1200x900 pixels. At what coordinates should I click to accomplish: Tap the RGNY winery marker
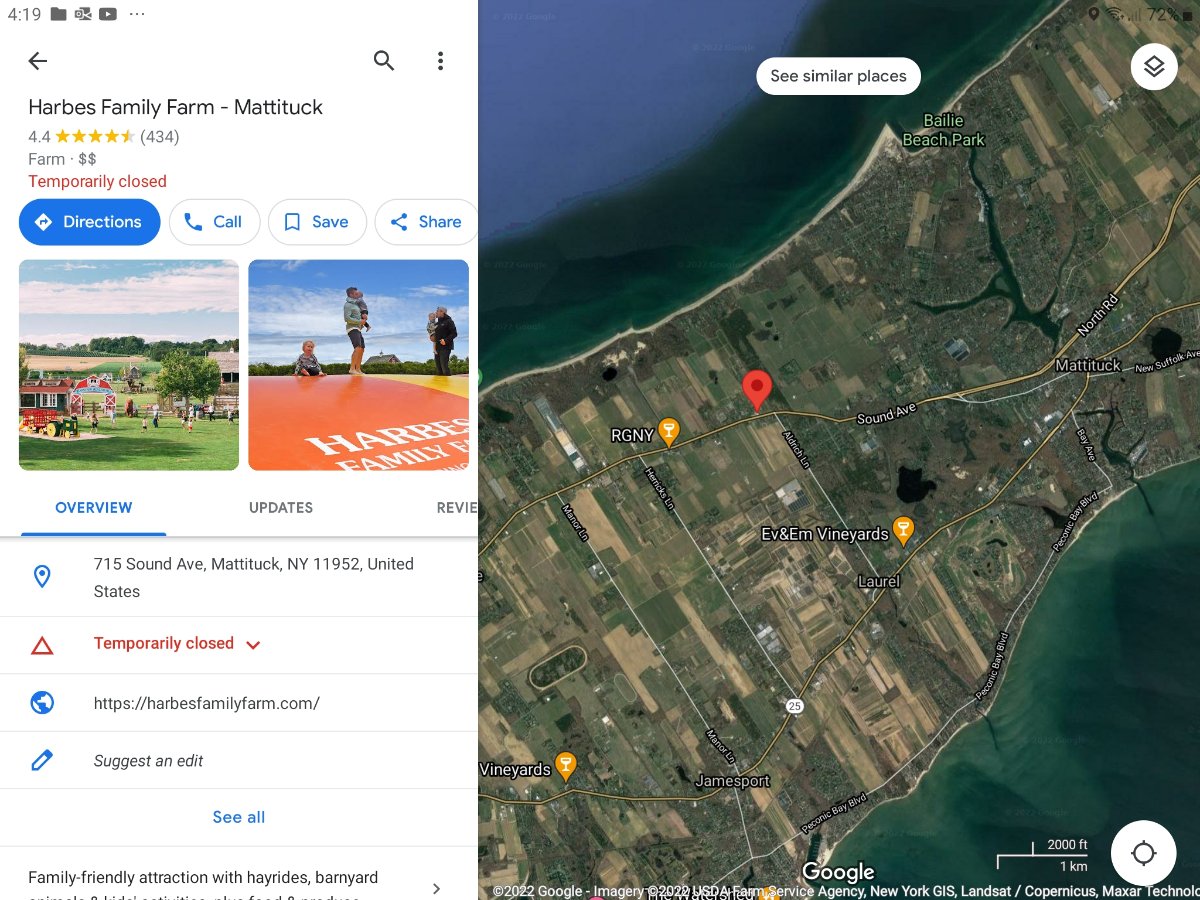(x=669, y=432)
